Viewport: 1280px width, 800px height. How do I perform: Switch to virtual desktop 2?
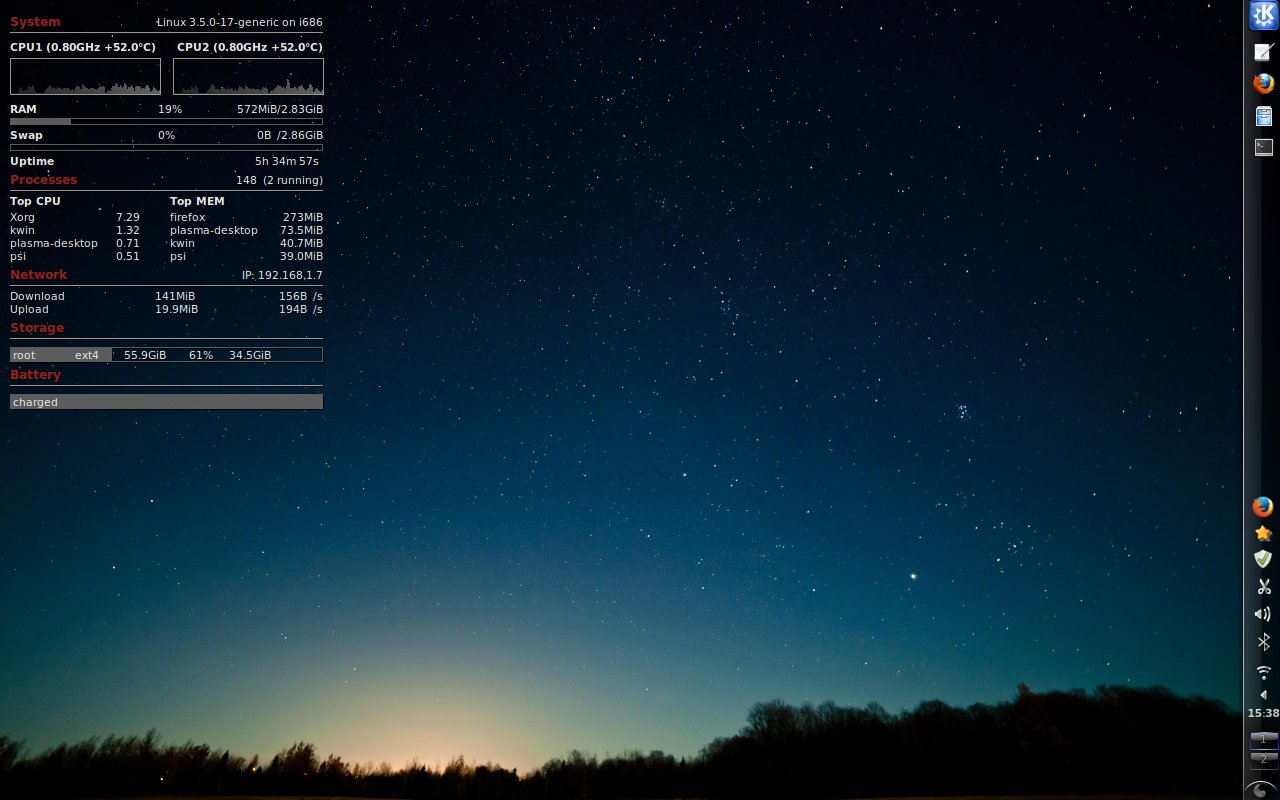(1263, 759)
